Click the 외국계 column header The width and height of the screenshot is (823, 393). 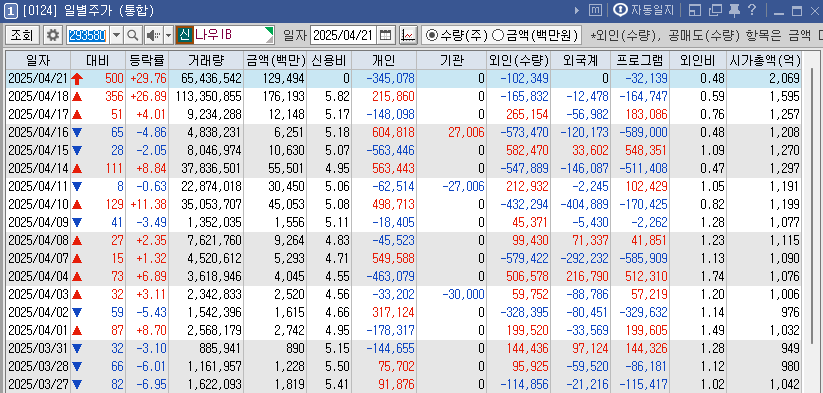(x=581, y=60)
